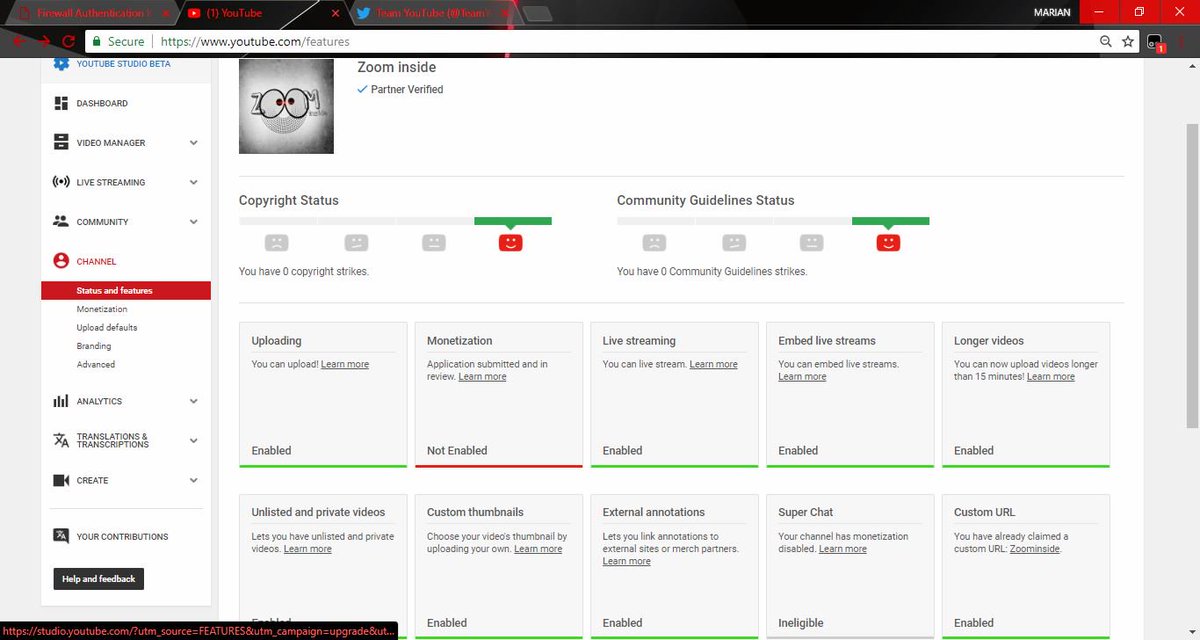Click Learn more in the Longer videos card

1051,377
